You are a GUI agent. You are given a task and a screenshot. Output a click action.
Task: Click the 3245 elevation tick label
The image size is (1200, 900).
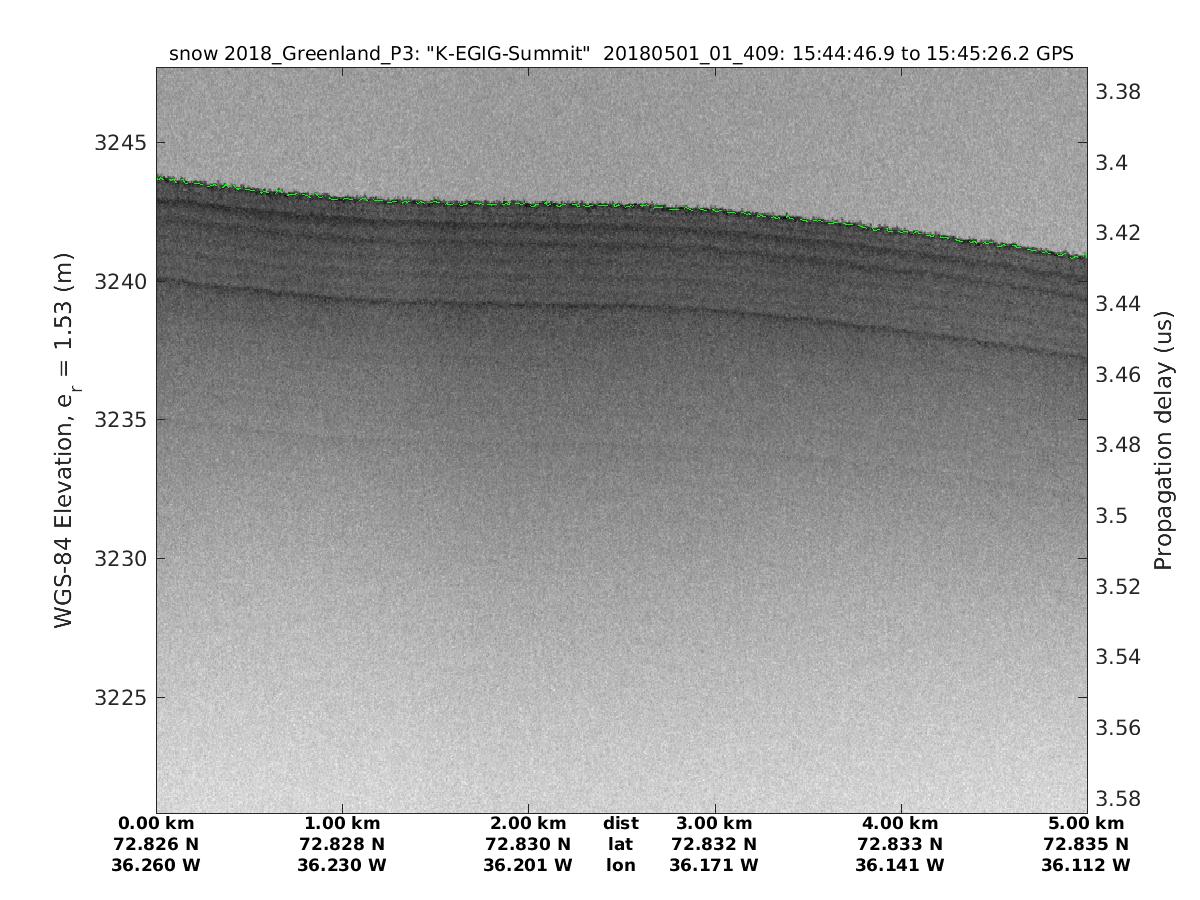coord(120,142)
